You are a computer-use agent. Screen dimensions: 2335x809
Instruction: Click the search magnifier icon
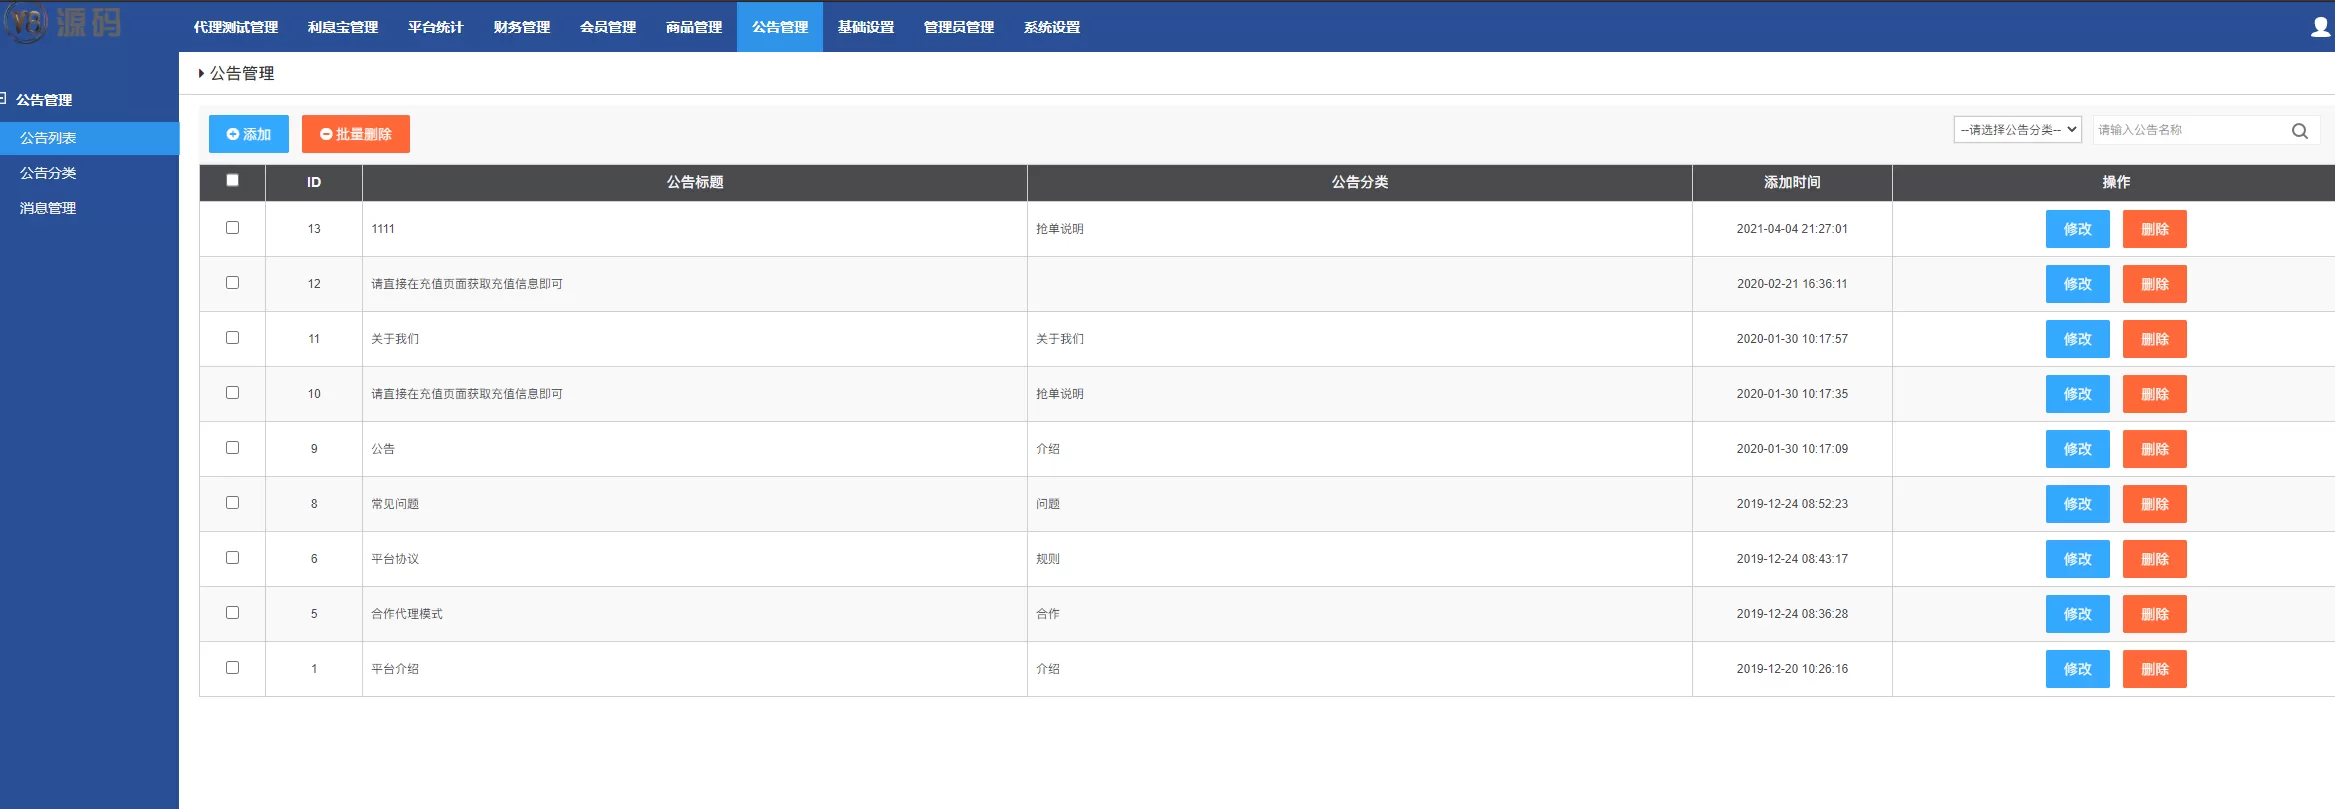coord(2299,131)
